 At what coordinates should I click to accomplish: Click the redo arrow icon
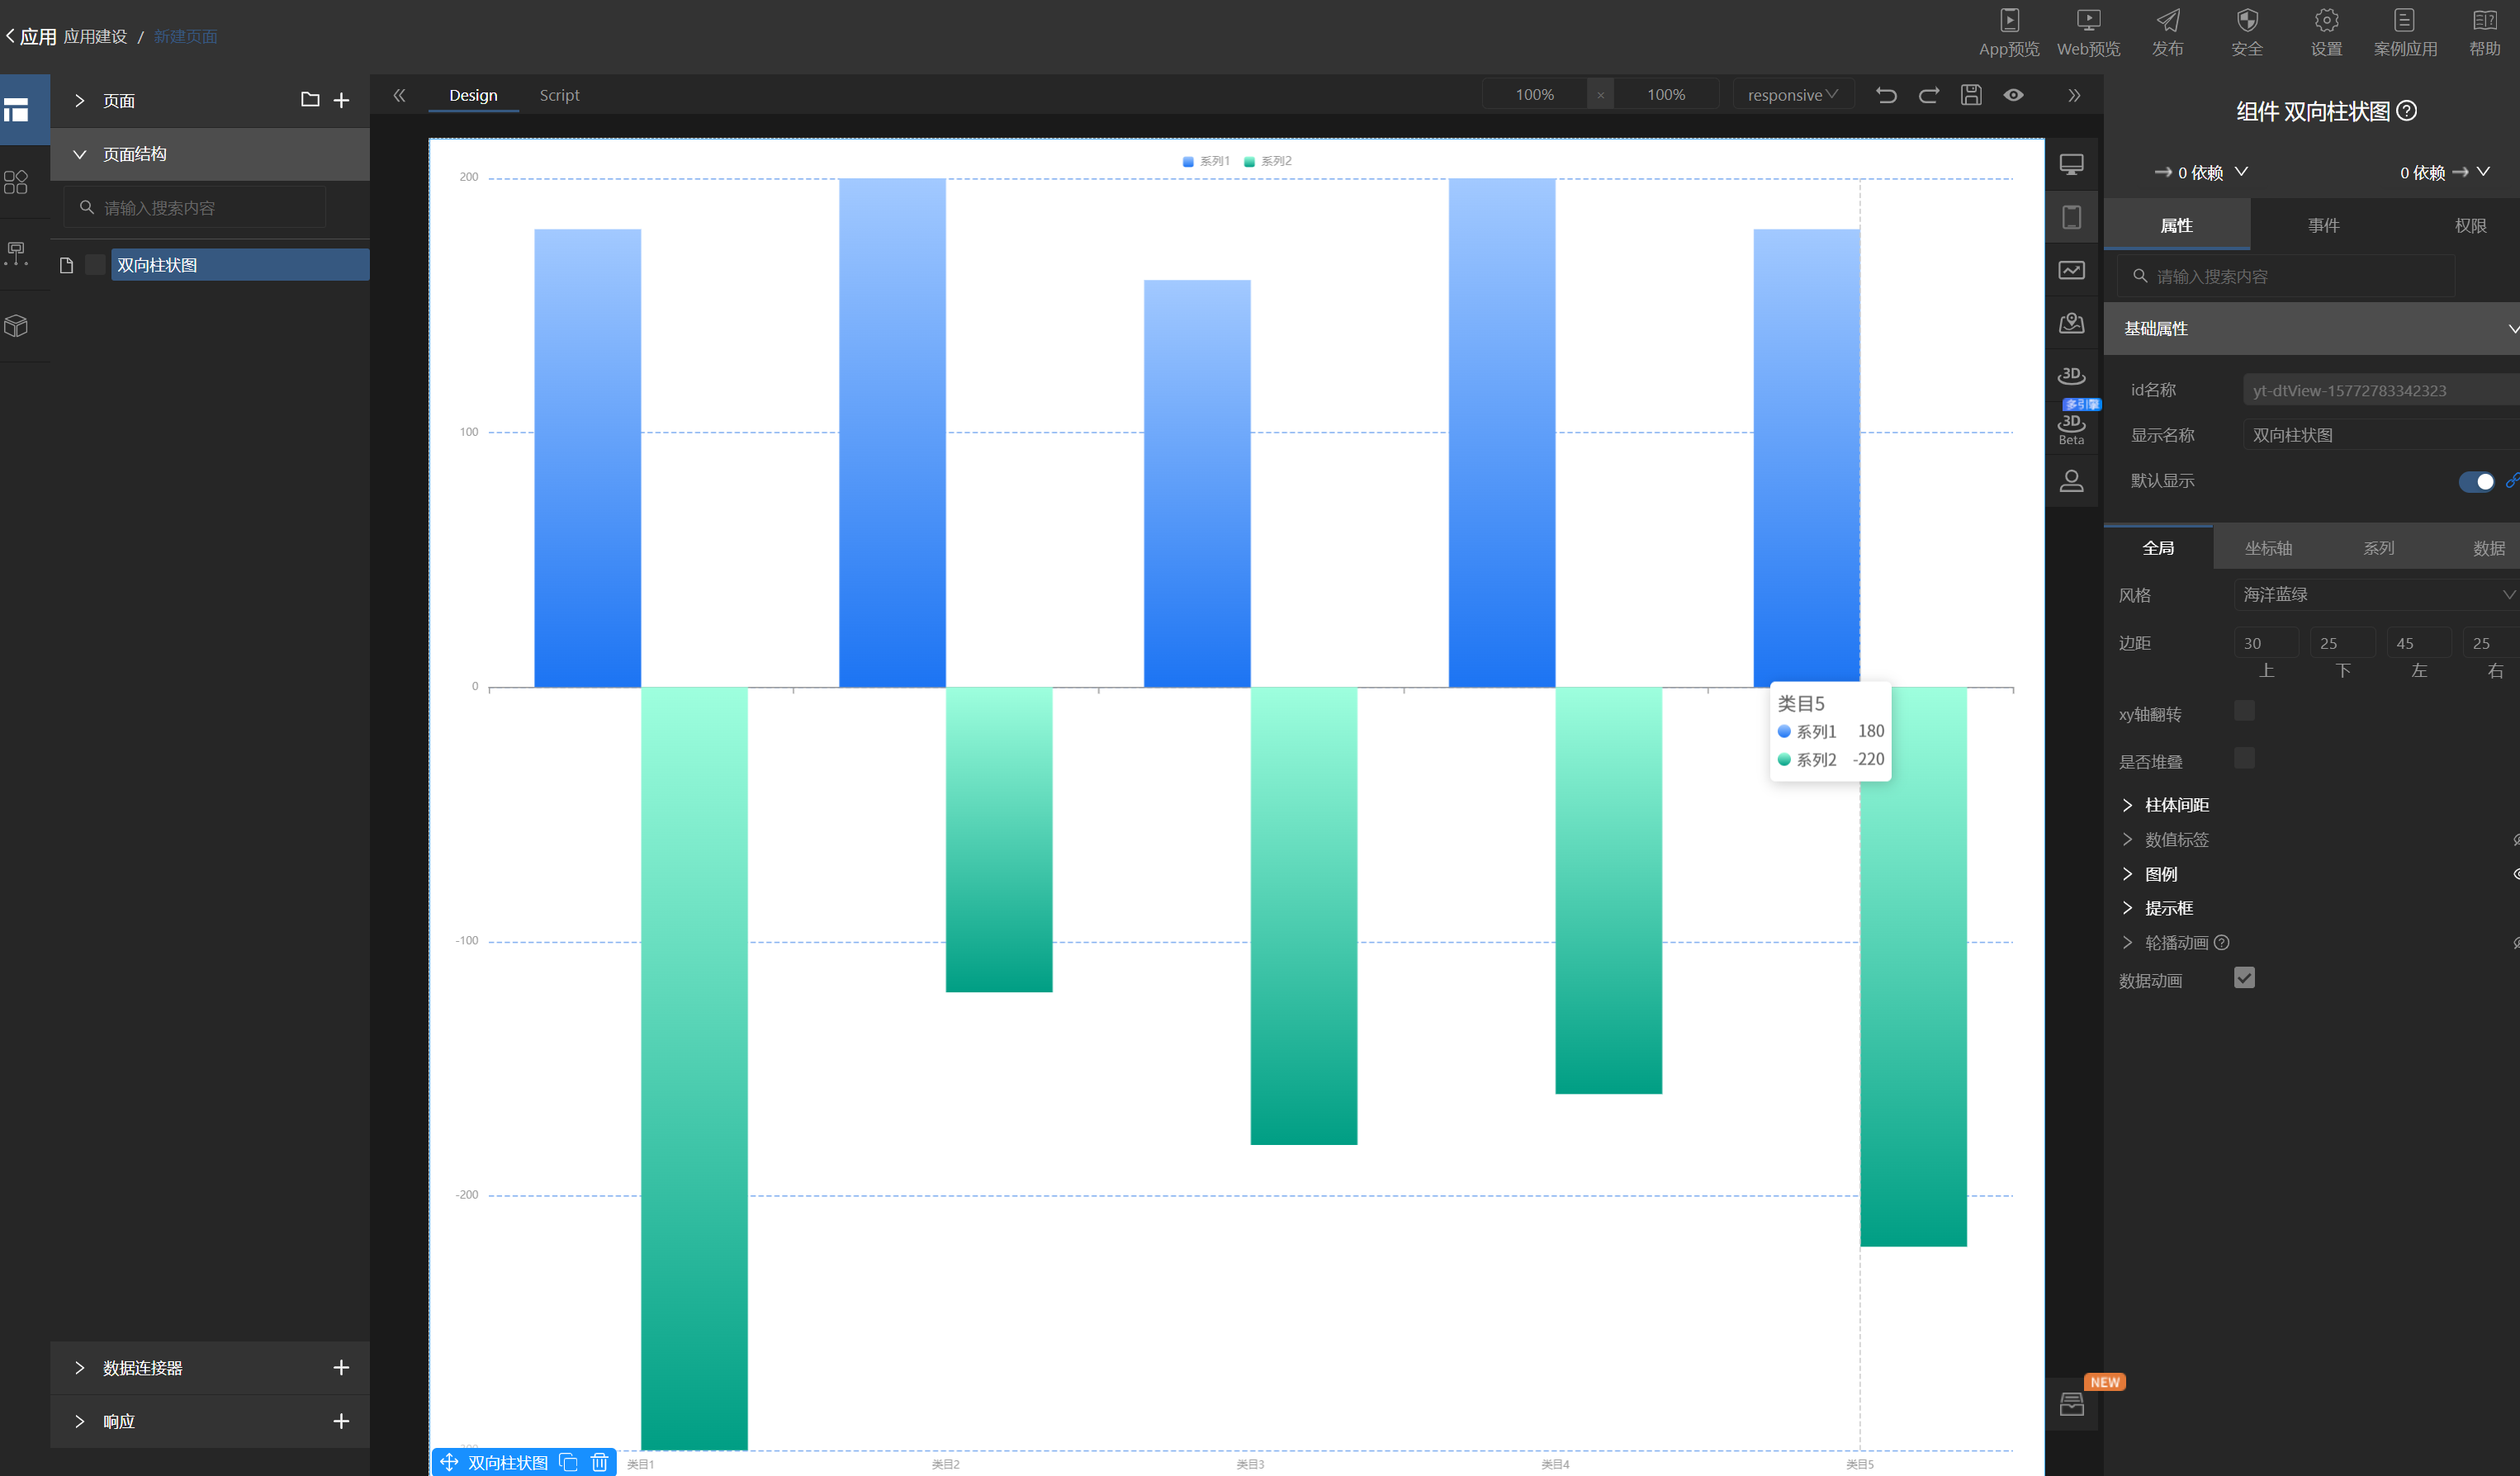(1929, 95)
